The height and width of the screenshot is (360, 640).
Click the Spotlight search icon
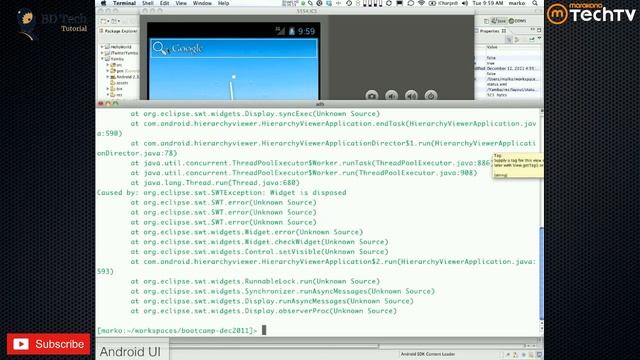535,3
